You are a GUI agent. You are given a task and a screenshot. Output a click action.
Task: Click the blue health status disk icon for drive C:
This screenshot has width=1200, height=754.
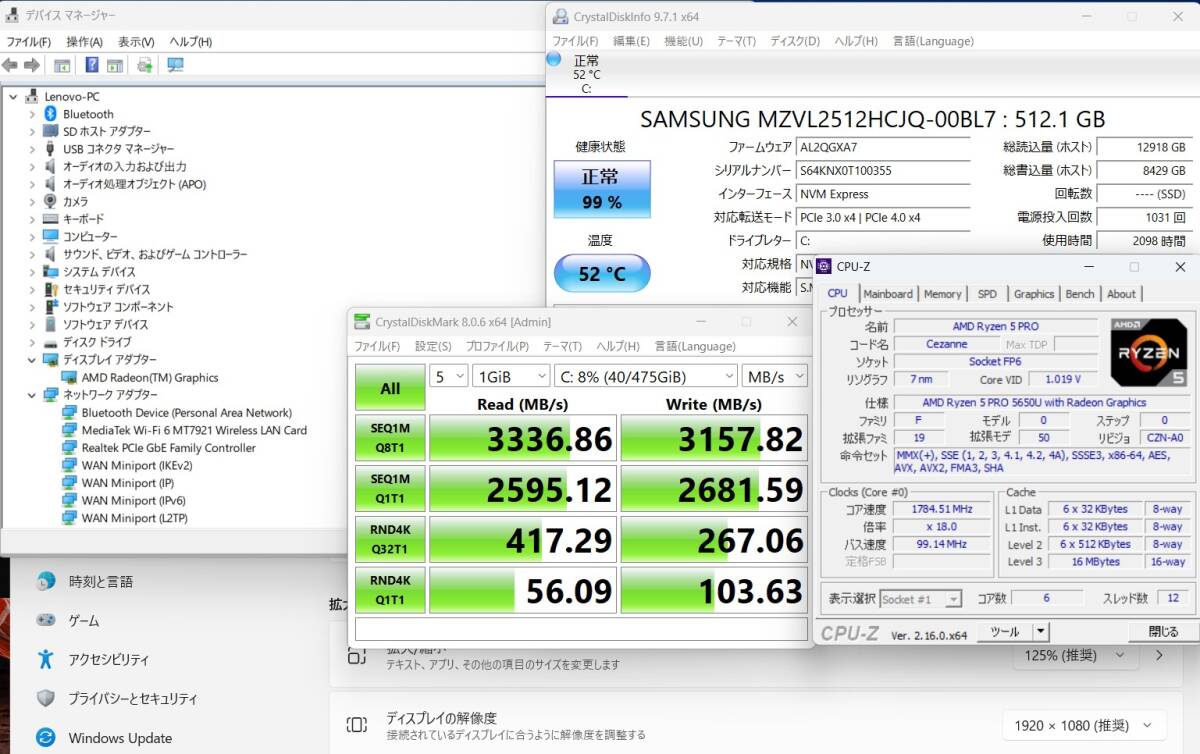(x=554, y=59)
